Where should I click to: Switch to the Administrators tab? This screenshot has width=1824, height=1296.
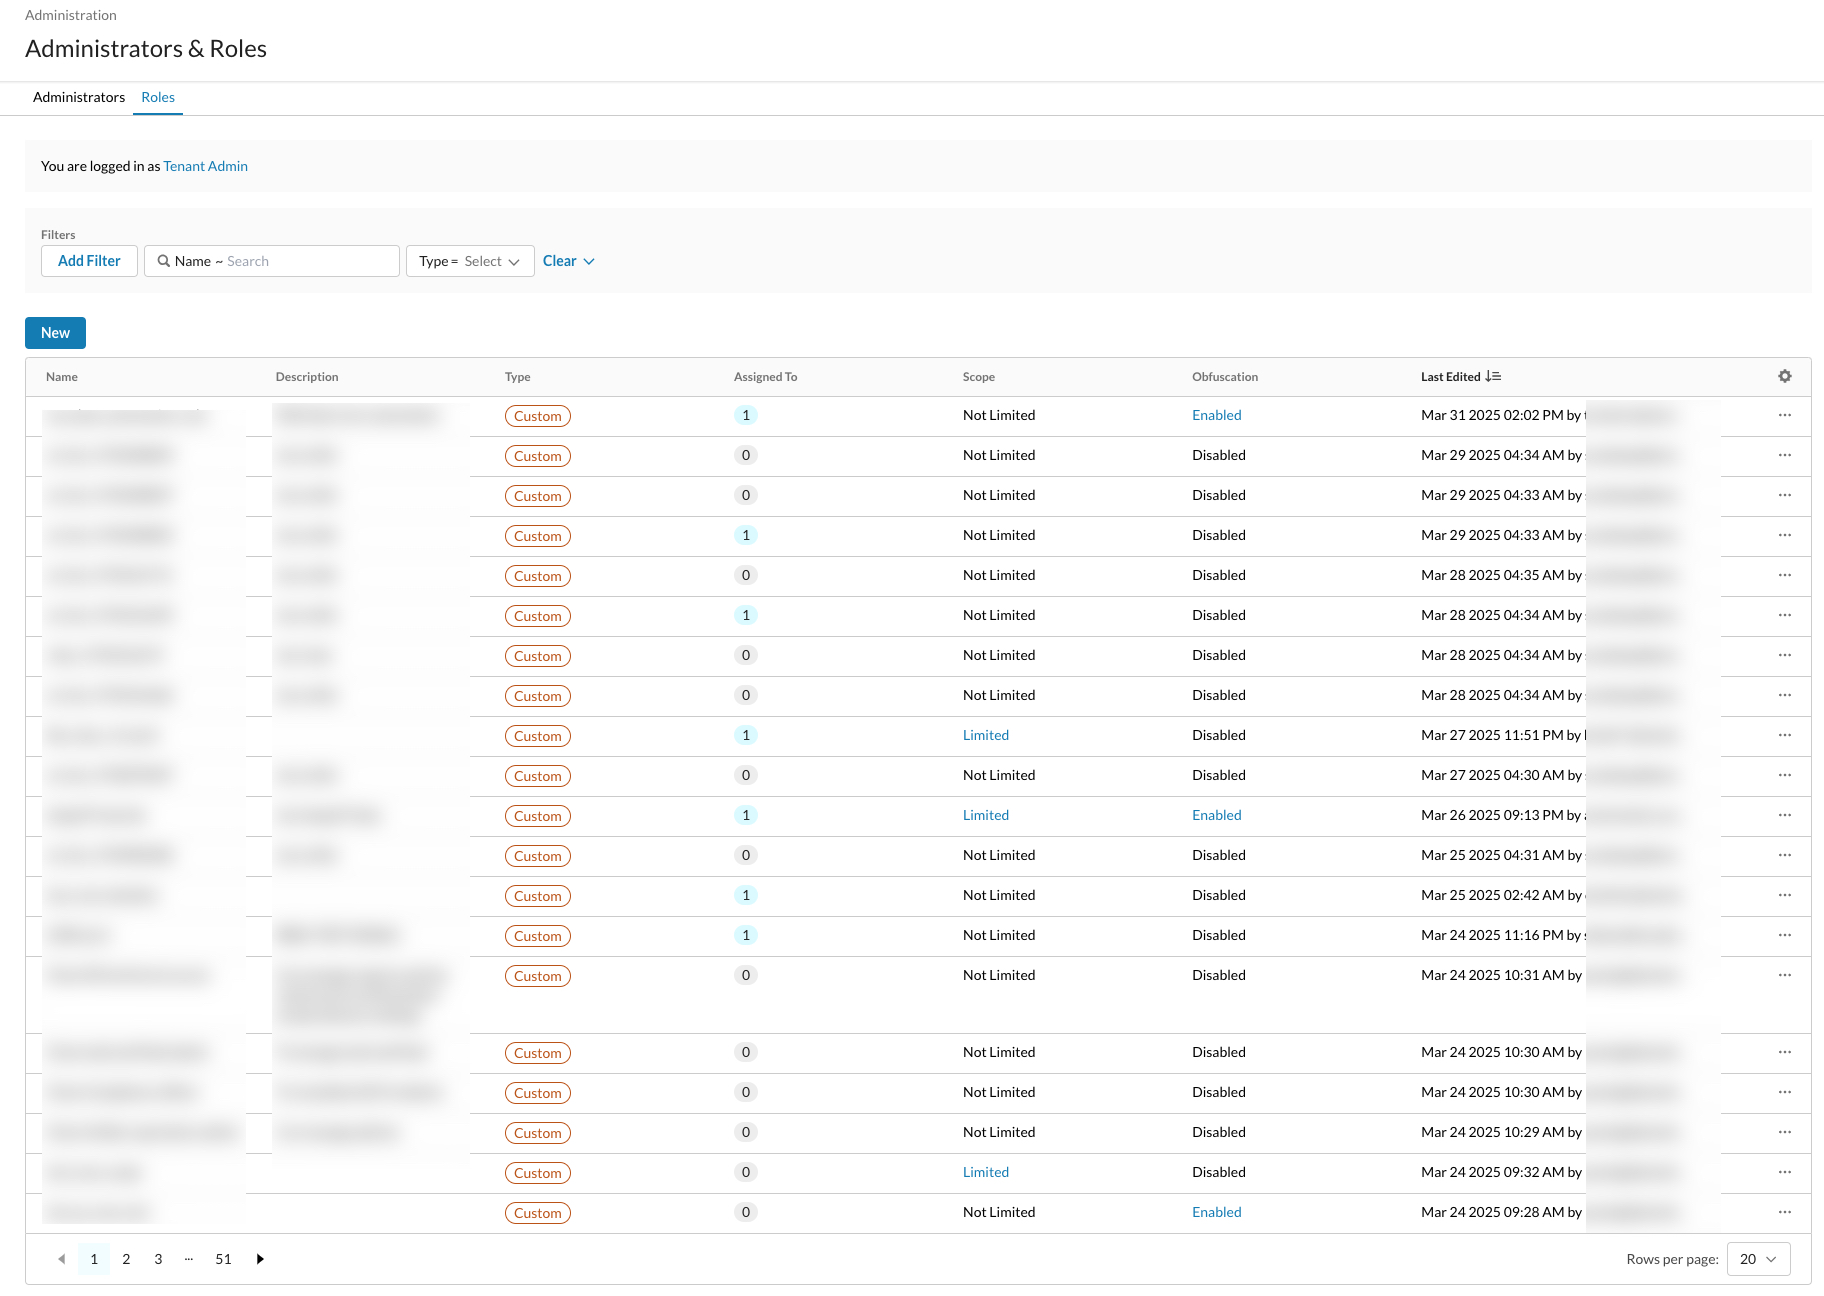click(78, 97)
